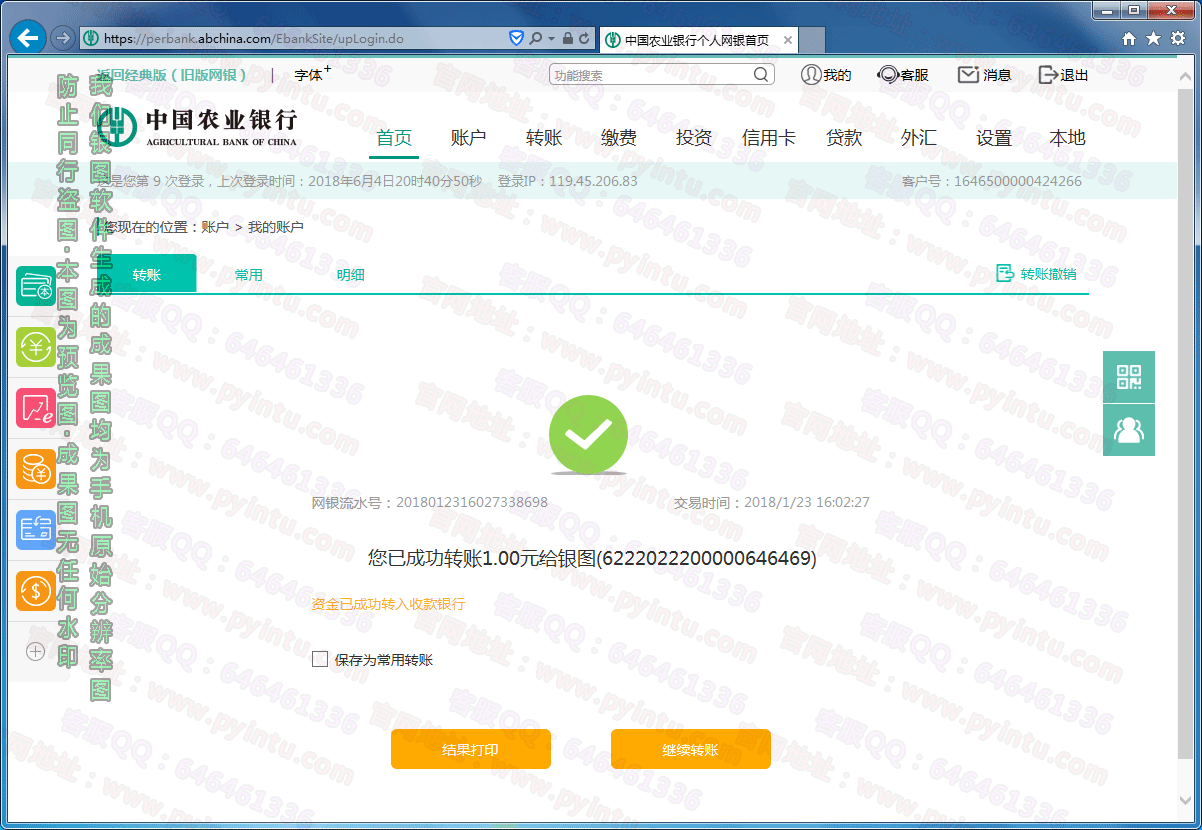1202x830 pixels.
Task: Click the orange coin-stack sidebar icon
Action: [36, 469]
